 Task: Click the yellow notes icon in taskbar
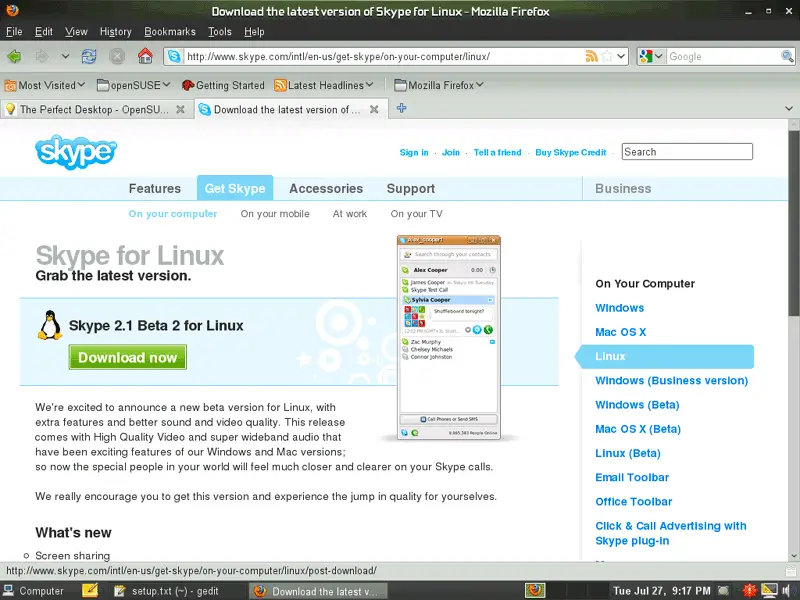tap(90, 591)
